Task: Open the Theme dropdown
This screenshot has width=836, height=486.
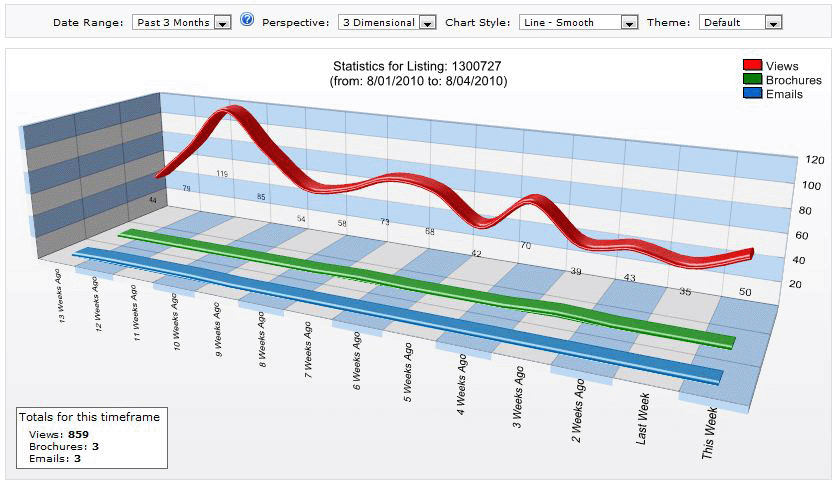Action: point(740,22)
